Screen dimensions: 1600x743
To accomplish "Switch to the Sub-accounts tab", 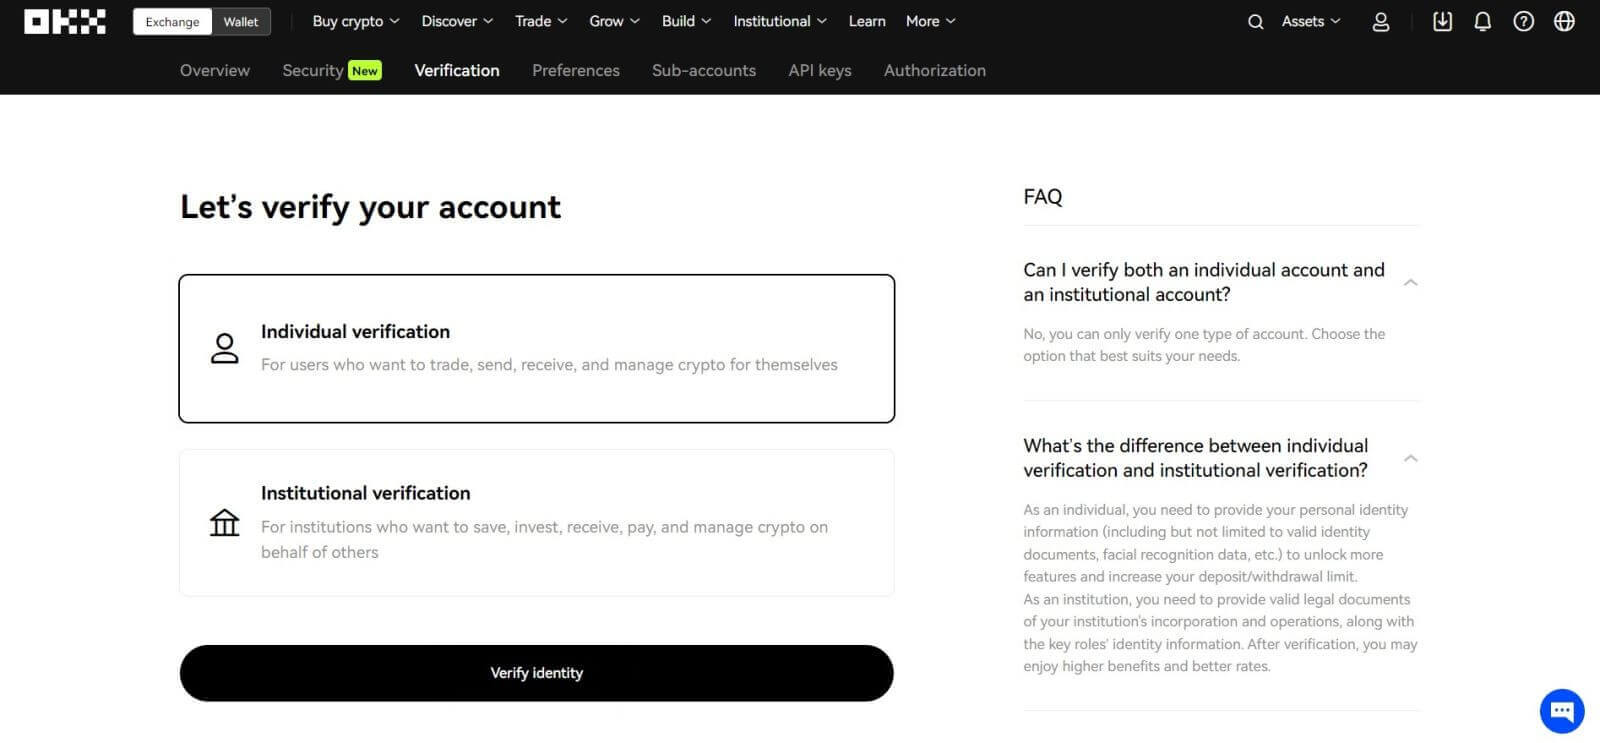I will coord(703,70).
